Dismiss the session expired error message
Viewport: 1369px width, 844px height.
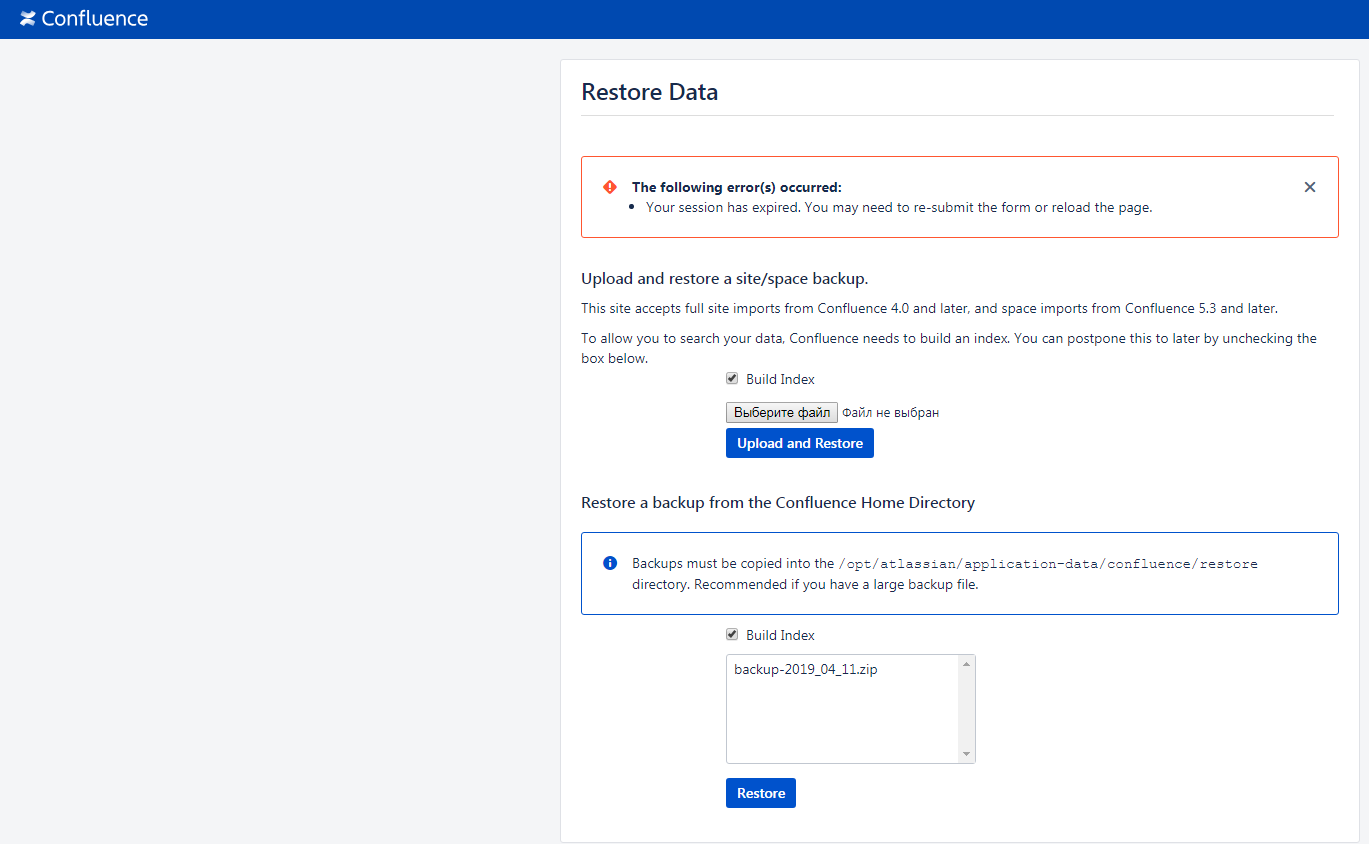(x=1310, y=187)
